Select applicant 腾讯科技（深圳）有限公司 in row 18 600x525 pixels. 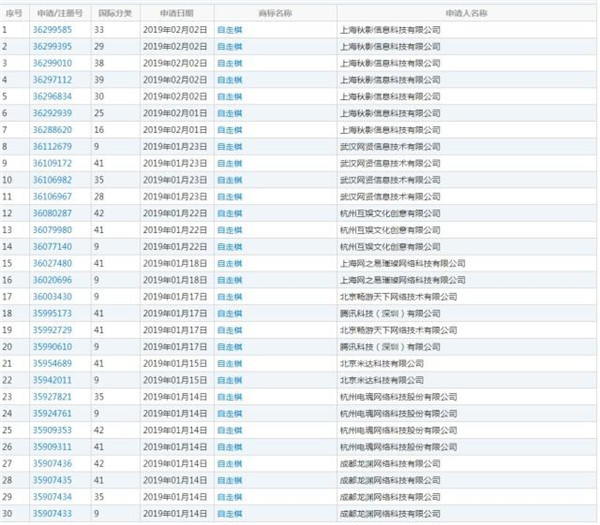[x=390, y=313]
